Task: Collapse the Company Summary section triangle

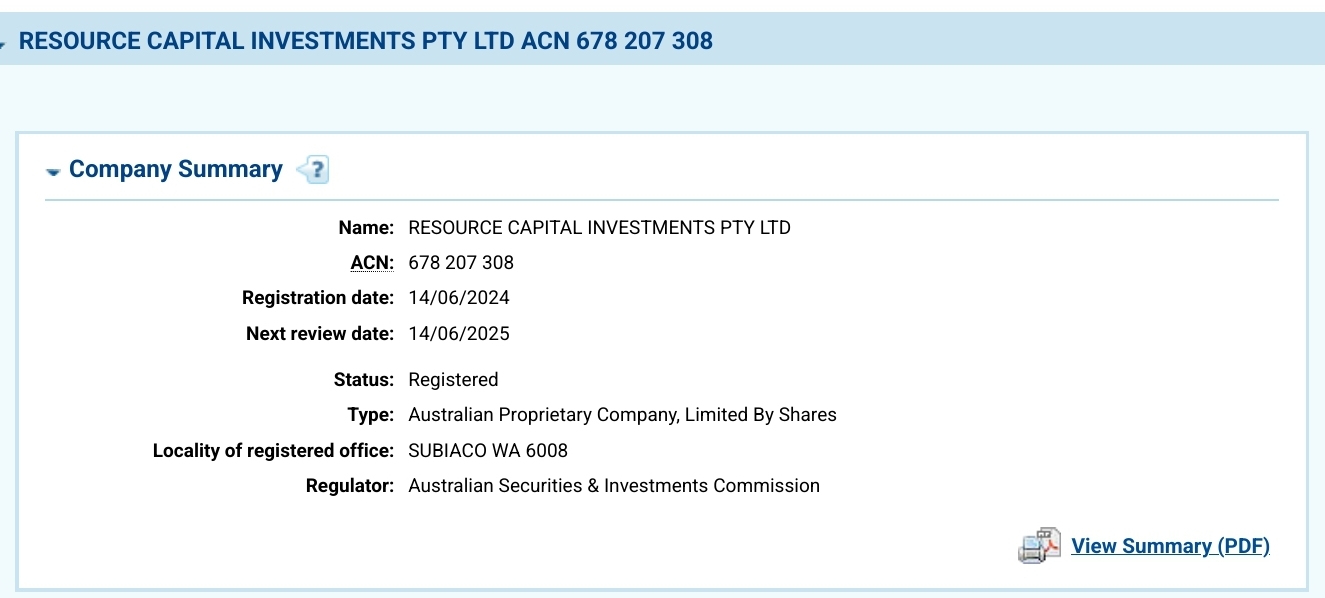Action: tap(53, 172)
